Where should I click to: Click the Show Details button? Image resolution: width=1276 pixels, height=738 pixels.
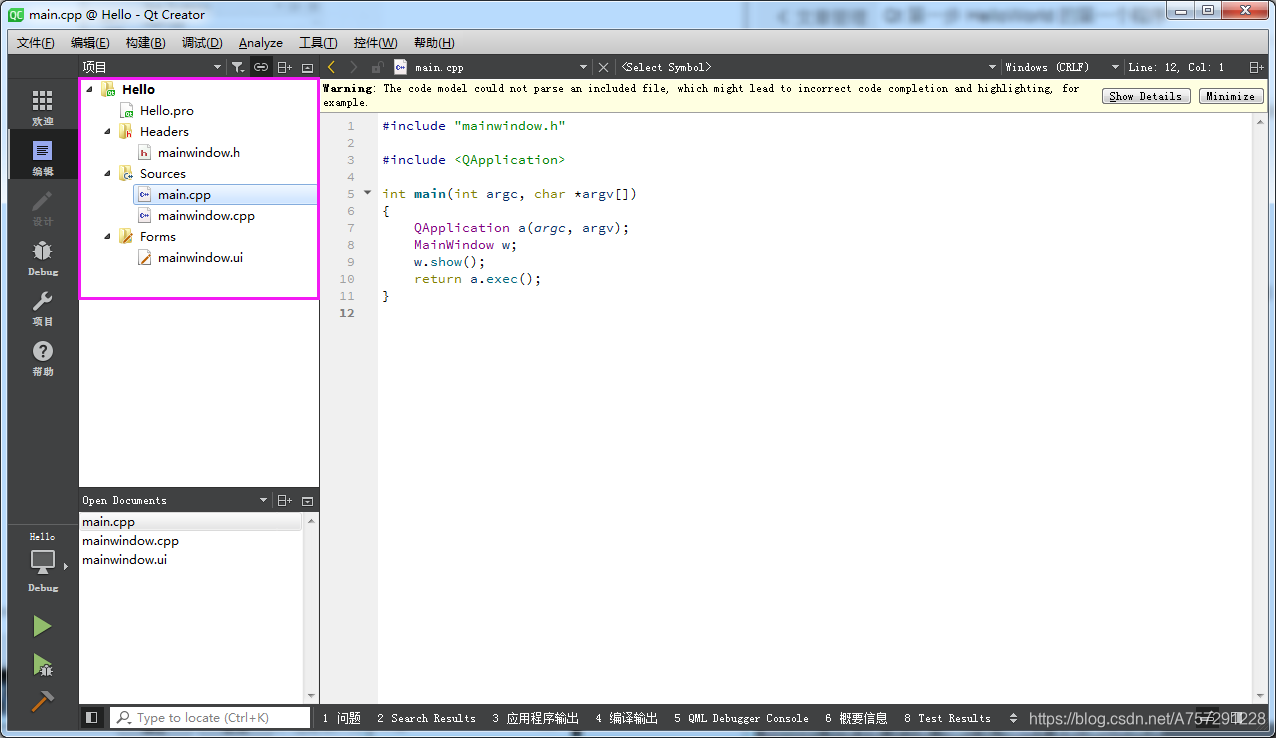pyautogui.click(x=1146, y=96)
